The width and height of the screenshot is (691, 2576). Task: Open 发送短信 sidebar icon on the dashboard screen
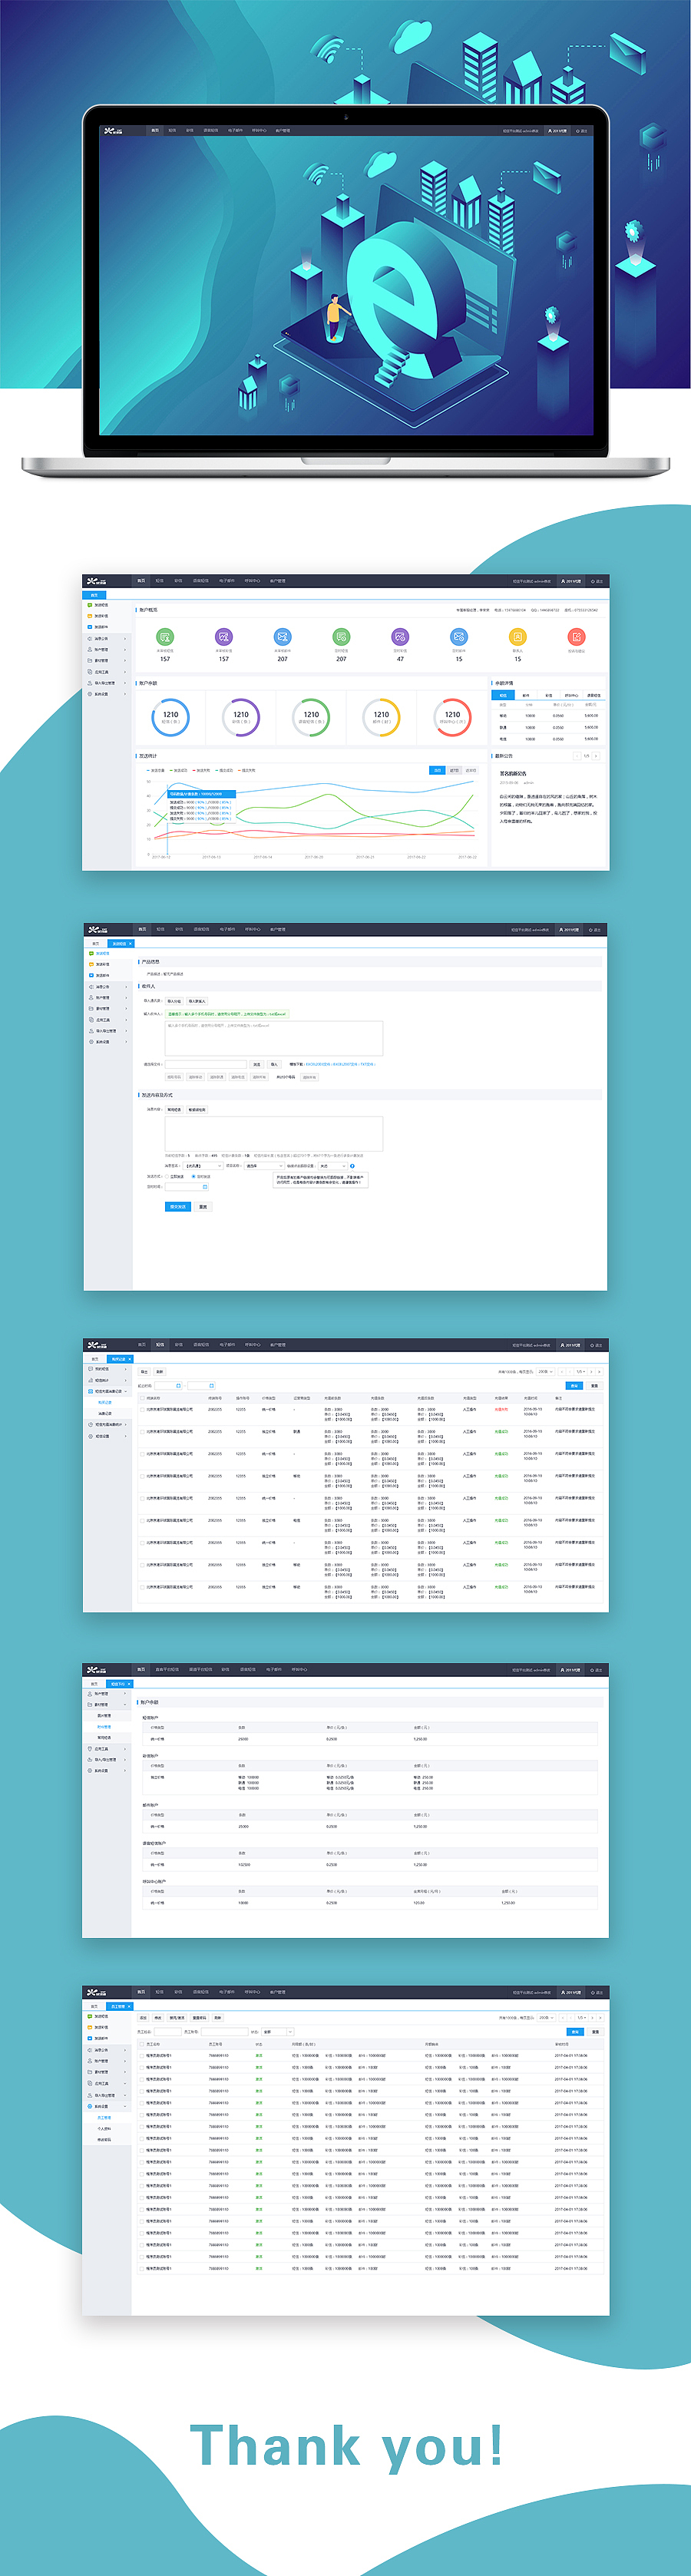[90, 605]
